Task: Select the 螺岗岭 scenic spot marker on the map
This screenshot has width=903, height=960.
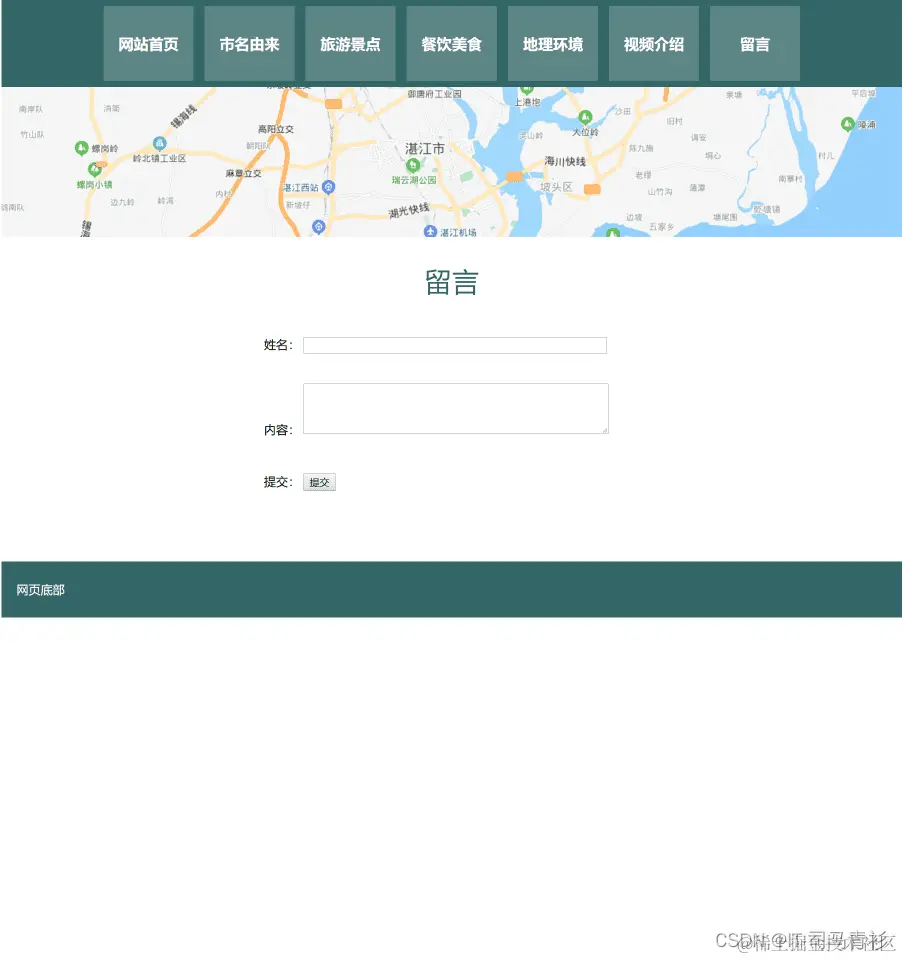Action: point(80,147)
